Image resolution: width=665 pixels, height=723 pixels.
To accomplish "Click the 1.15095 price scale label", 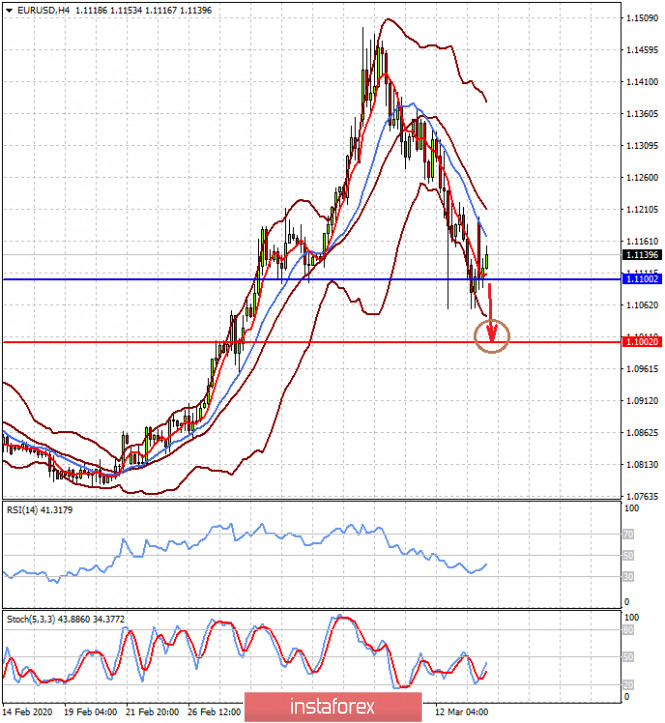I will point(638,19).
